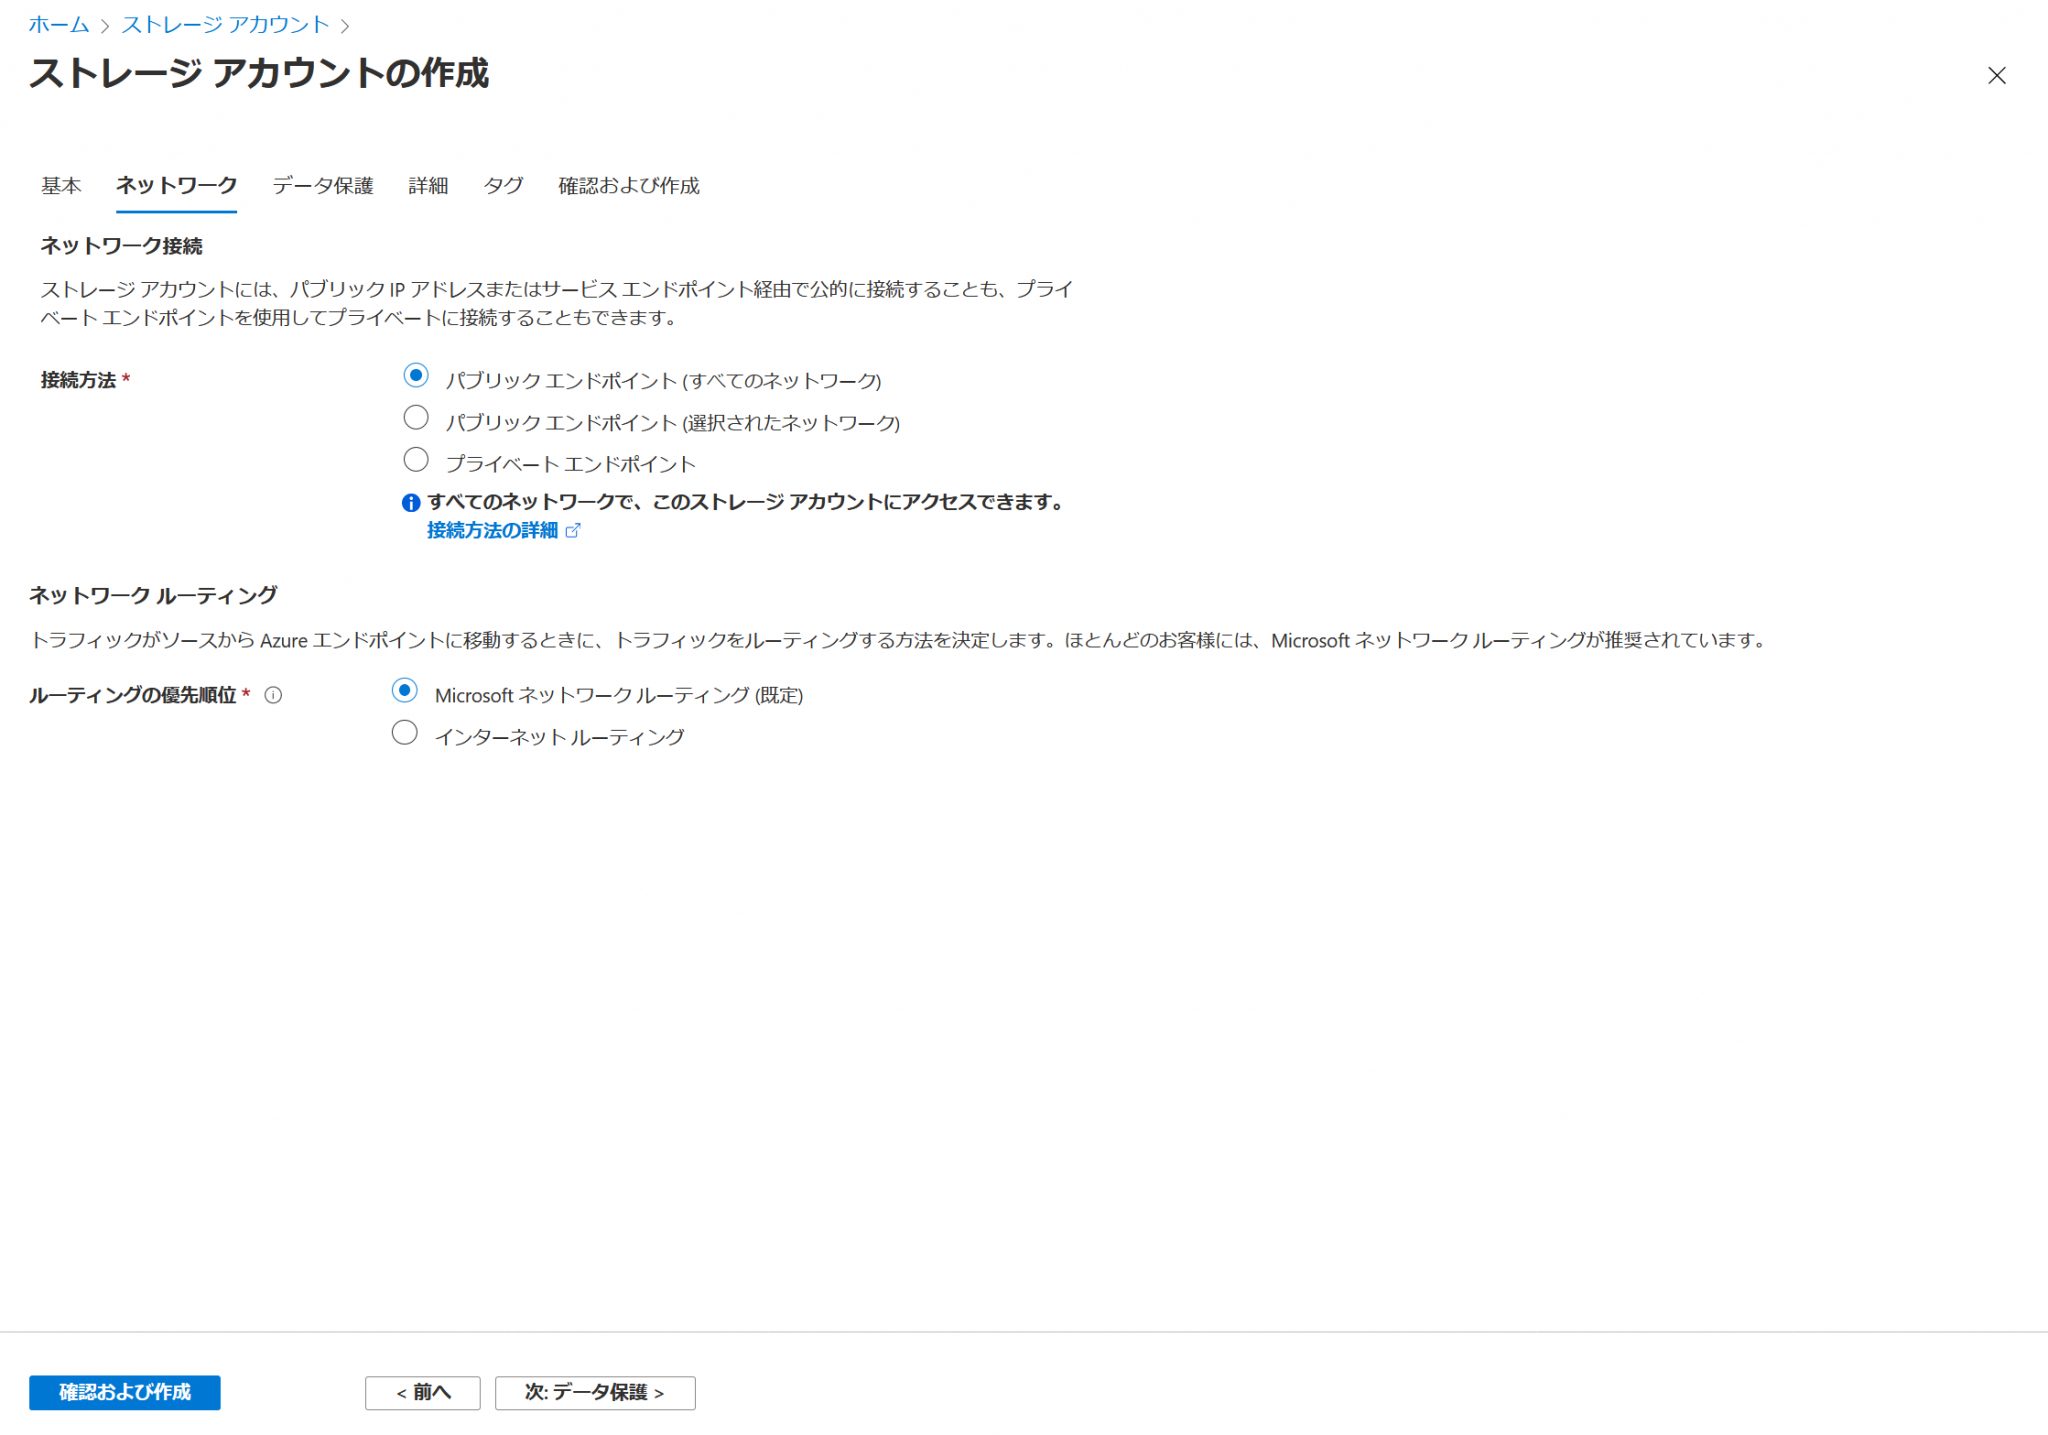Open the 確認および作成 tab
Screen dimensions: 2048x1435
pos(629,186)
